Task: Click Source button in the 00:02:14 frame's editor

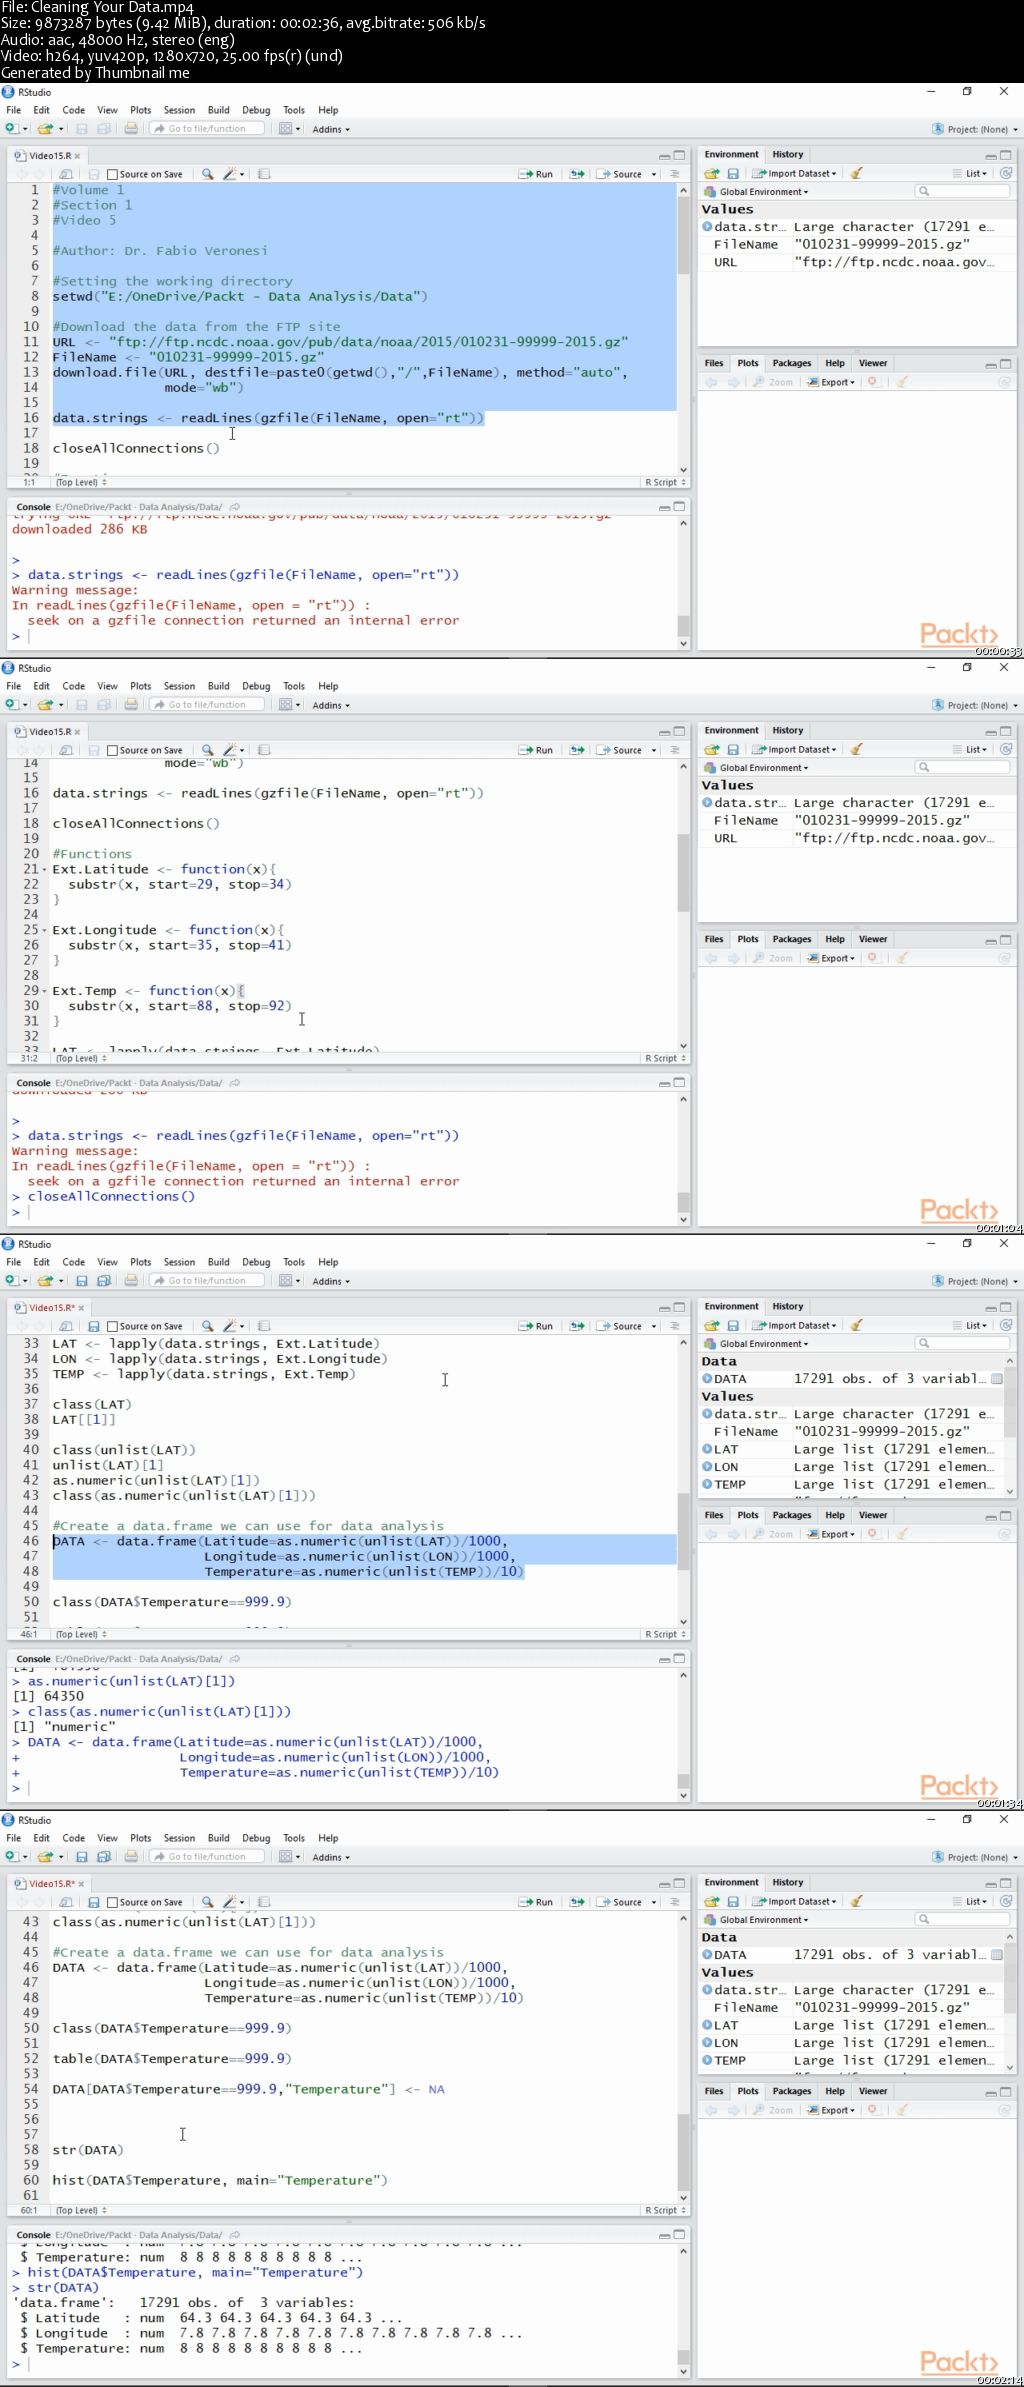Action: tap(620, 1902)
